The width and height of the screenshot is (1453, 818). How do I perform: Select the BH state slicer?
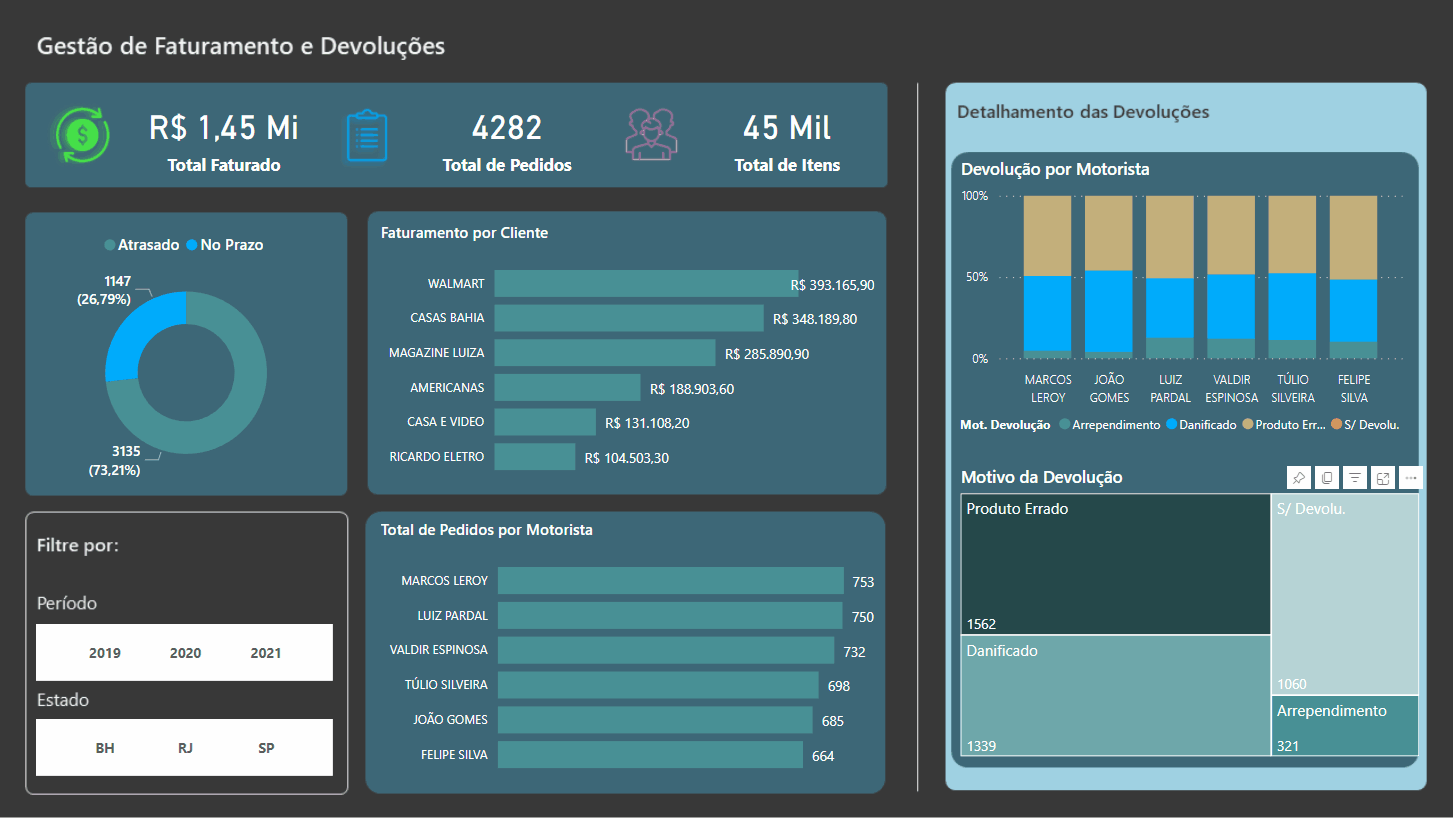coord(105,748)
